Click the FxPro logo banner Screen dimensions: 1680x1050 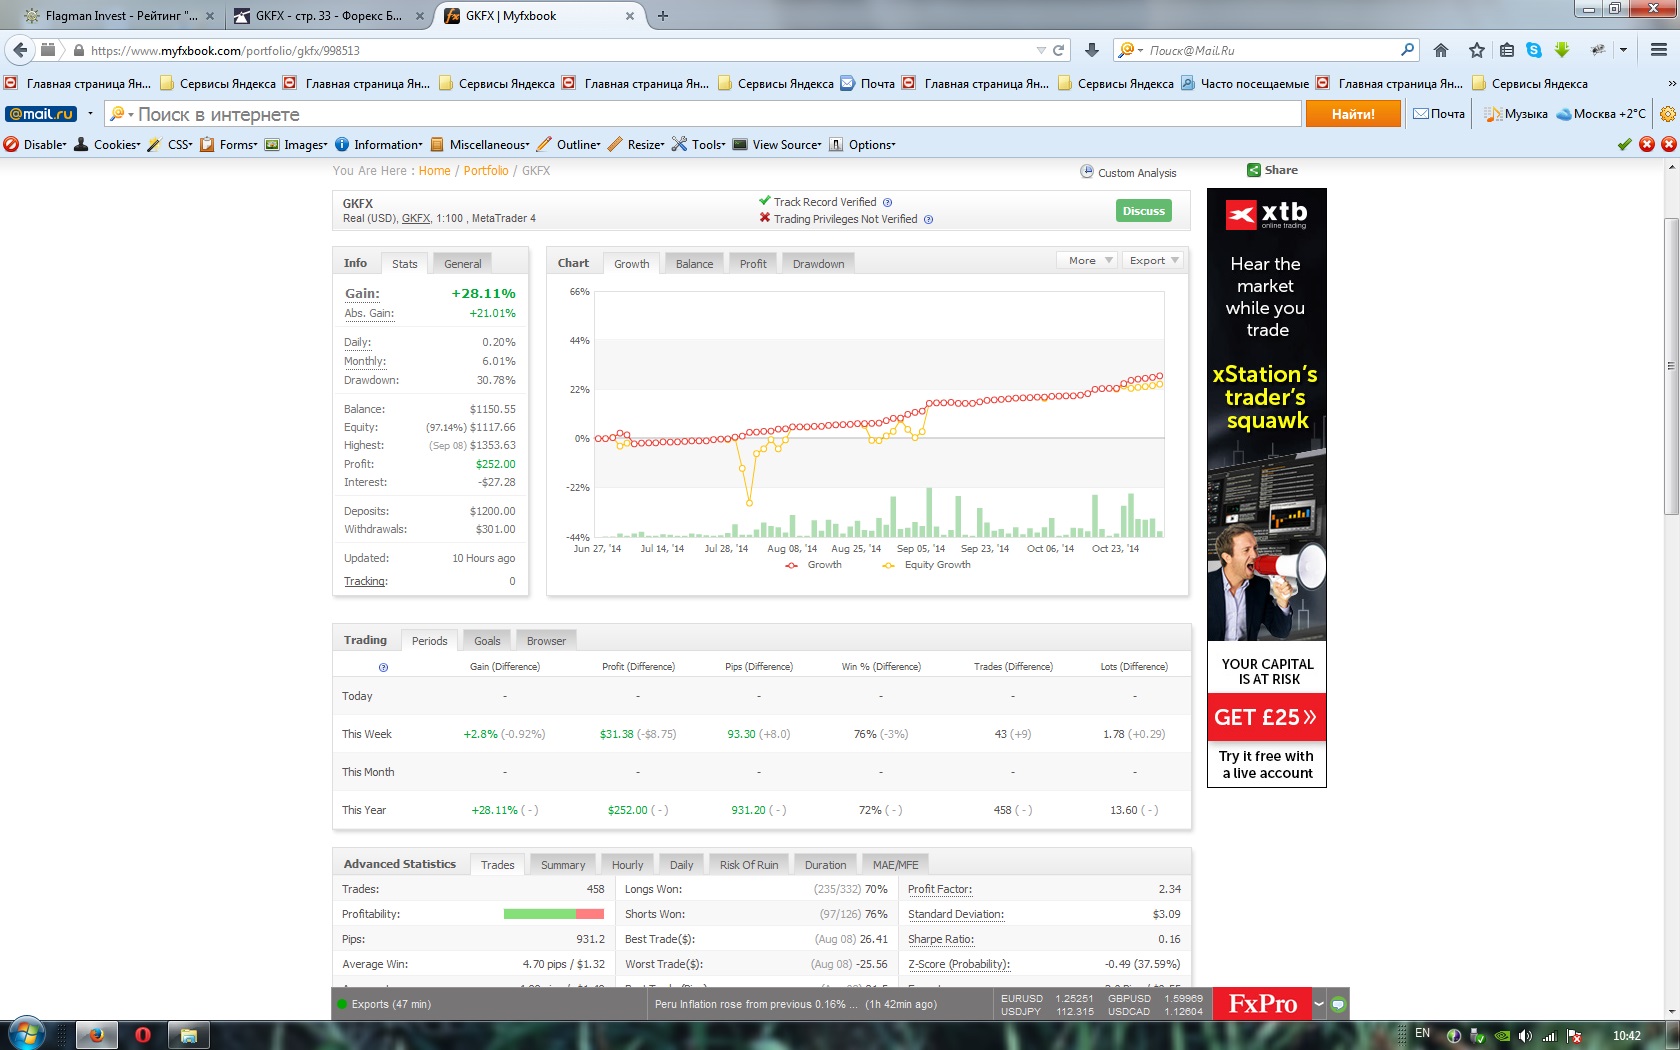coord(1262,1004)
